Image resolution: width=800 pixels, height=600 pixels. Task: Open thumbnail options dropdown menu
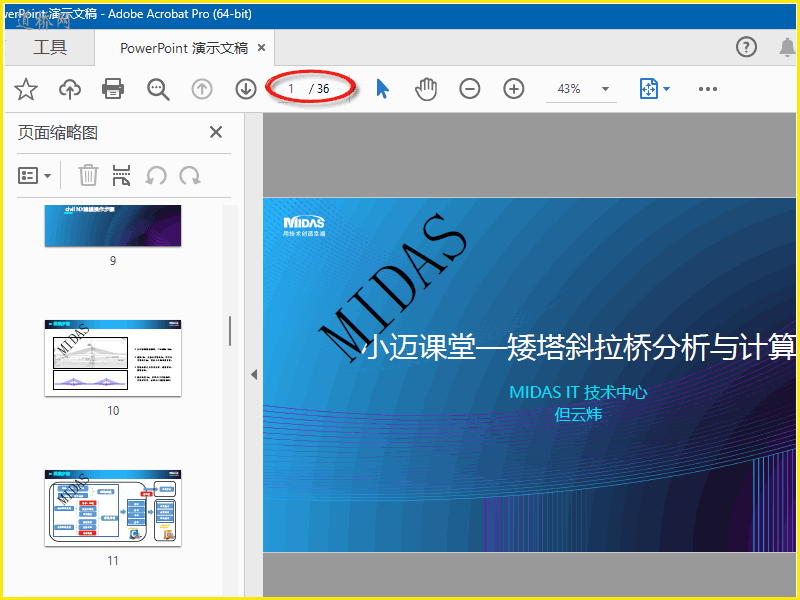click(x=35, y=176)
